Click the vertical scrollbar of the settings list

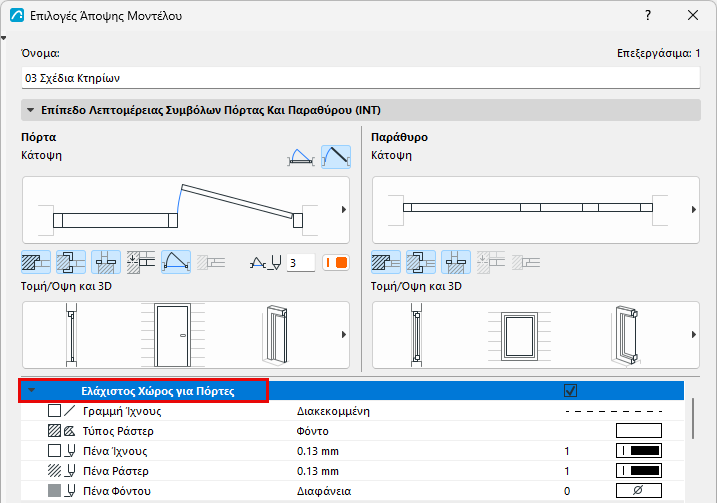click(x=693, y=418)
